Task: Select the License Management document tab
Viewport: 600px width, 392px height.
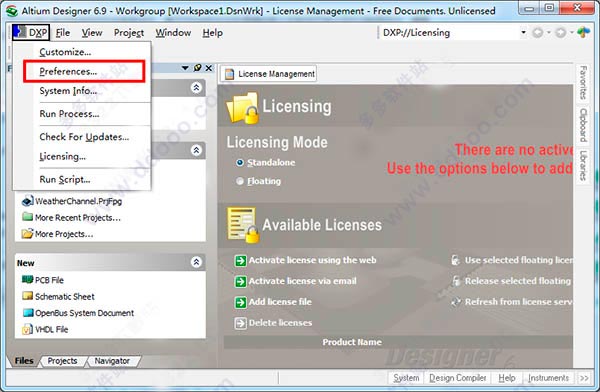Action: [269, 74]
